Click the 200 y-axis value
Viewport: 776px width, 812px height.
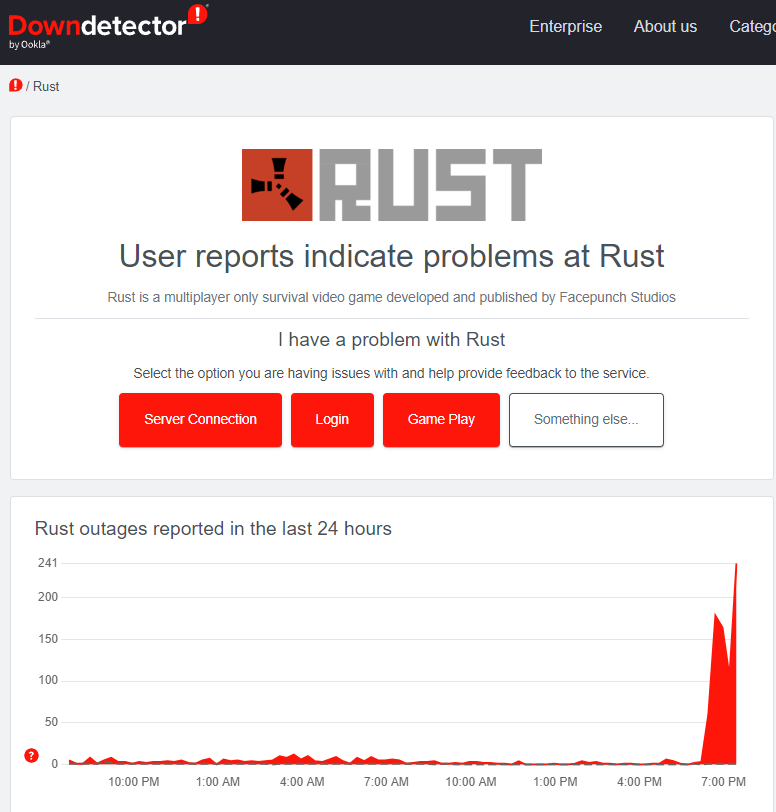(48, 597)
